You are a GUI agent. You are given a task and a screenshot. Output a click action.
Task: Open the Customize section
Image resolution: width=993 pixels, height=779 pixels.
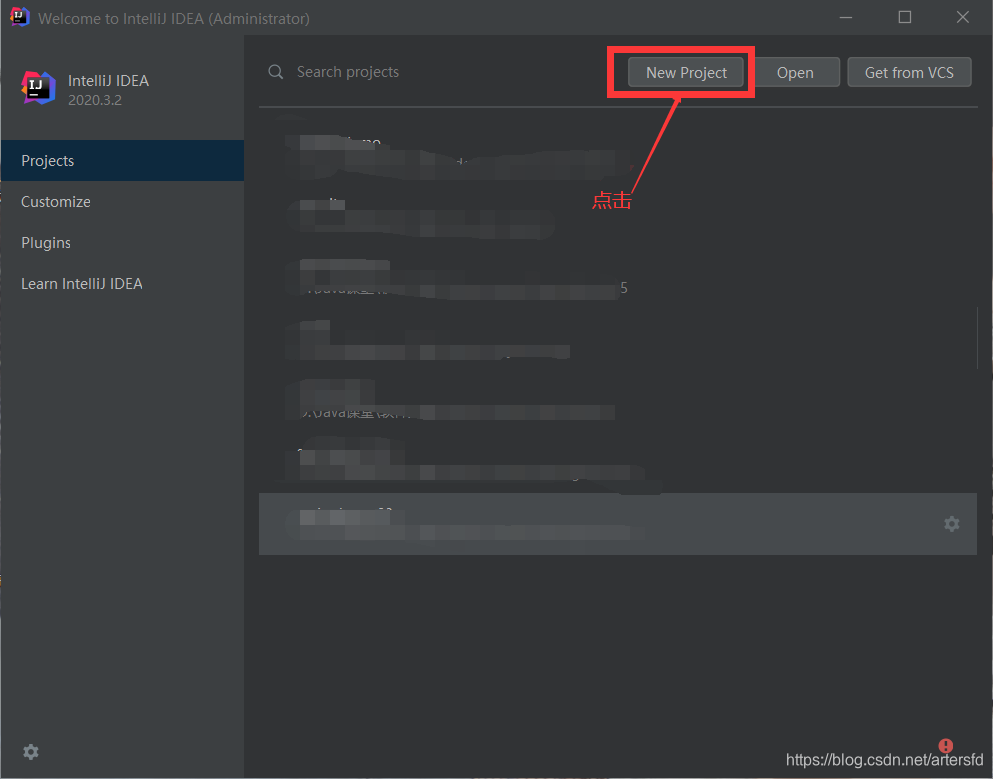(122, 201)
